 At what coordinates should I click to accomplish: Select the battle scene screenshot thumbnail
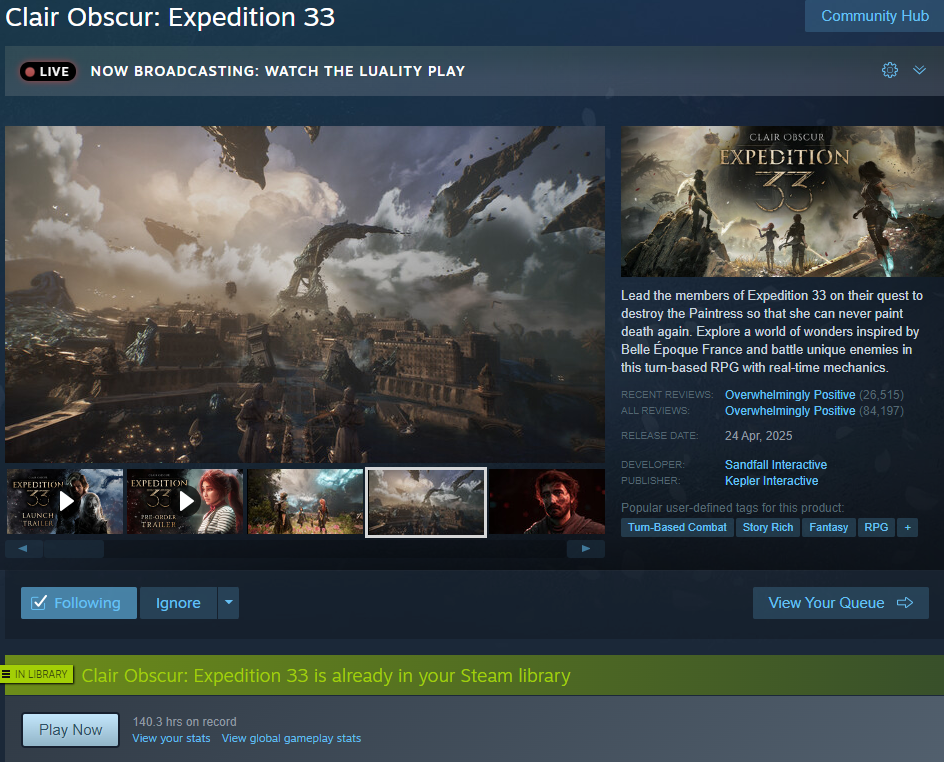click(x=305, y=501)
